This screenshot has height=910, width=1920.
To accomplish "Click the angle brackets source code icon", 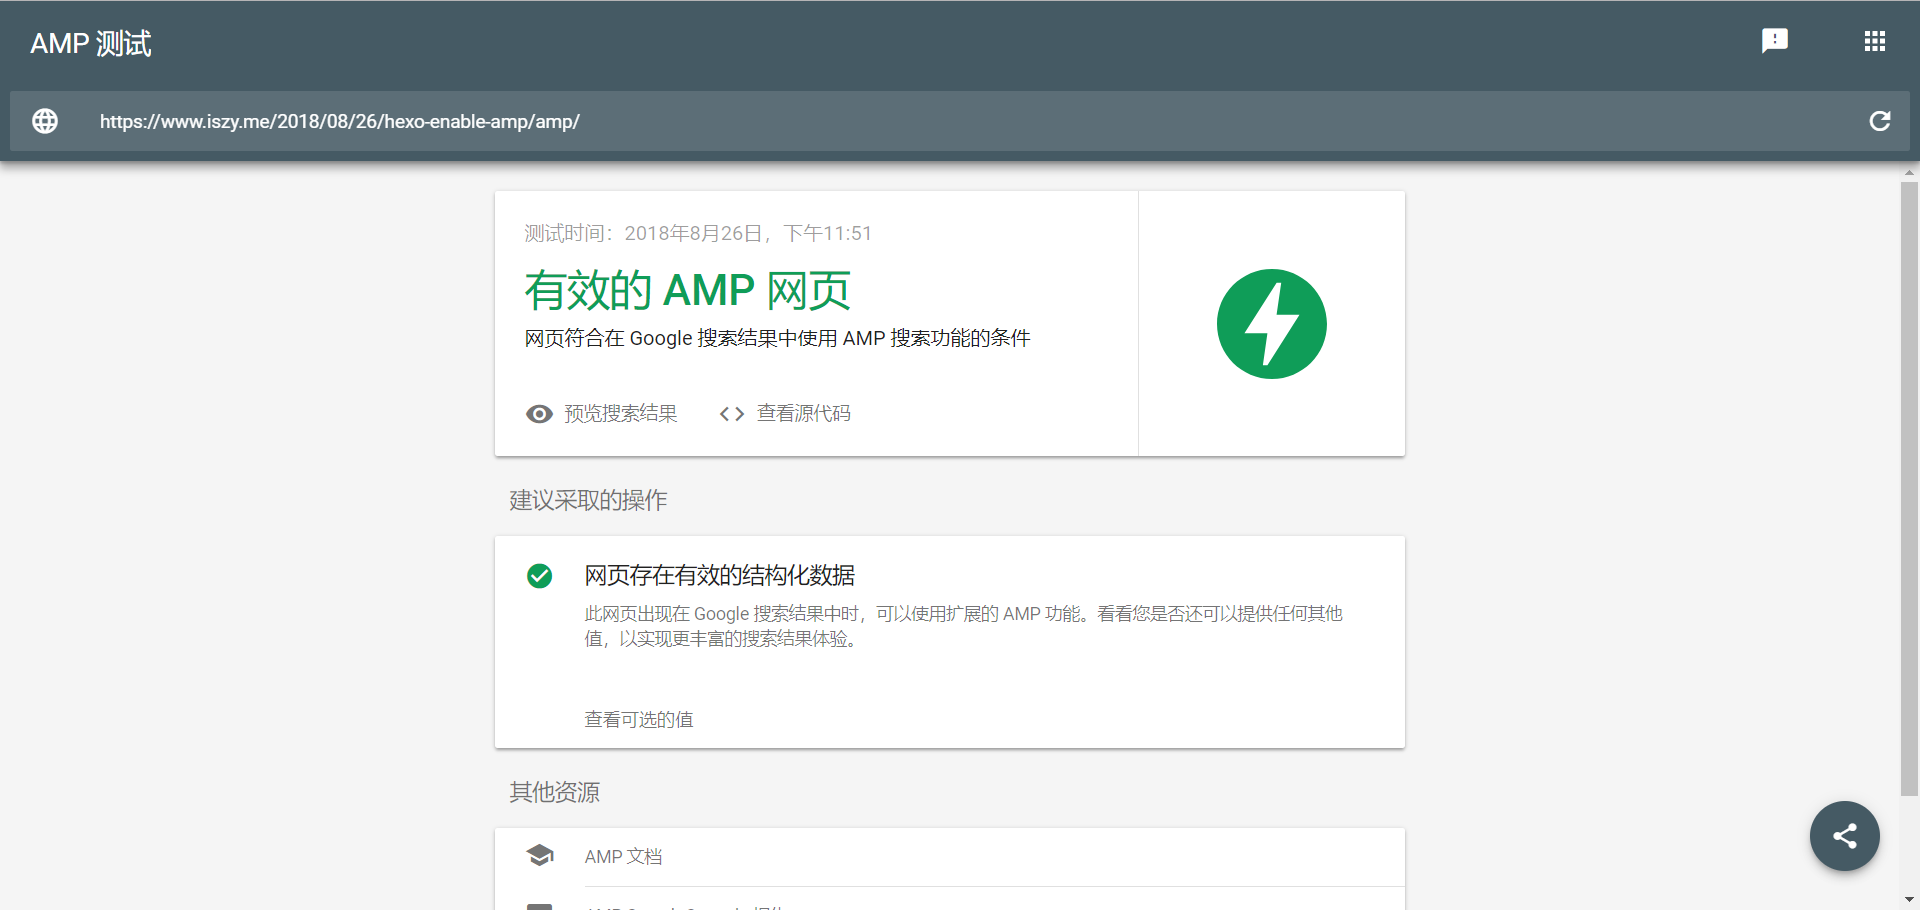I will (732, 414).
